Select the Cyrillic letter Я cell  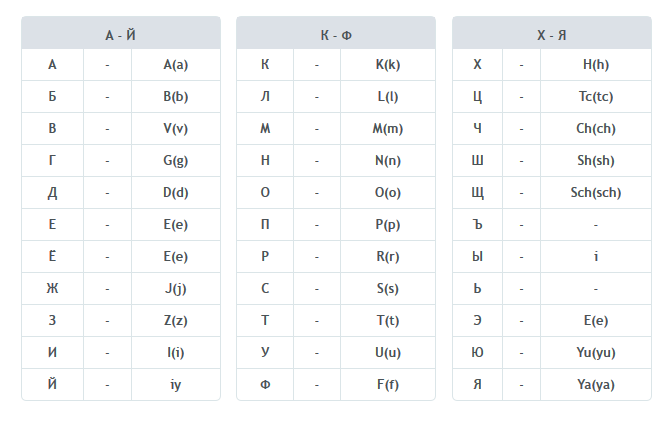(477, 385)
